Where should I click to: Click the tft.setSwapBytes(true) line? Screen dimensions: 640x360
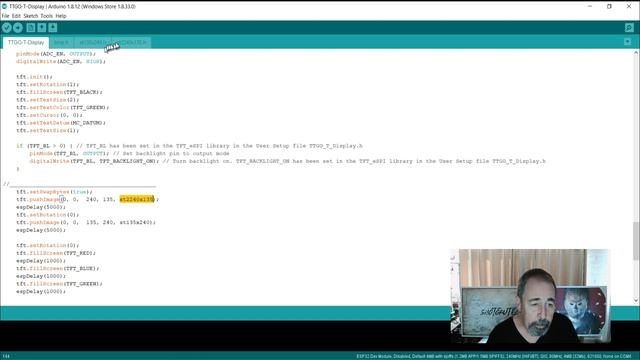(x=54, y=192)
